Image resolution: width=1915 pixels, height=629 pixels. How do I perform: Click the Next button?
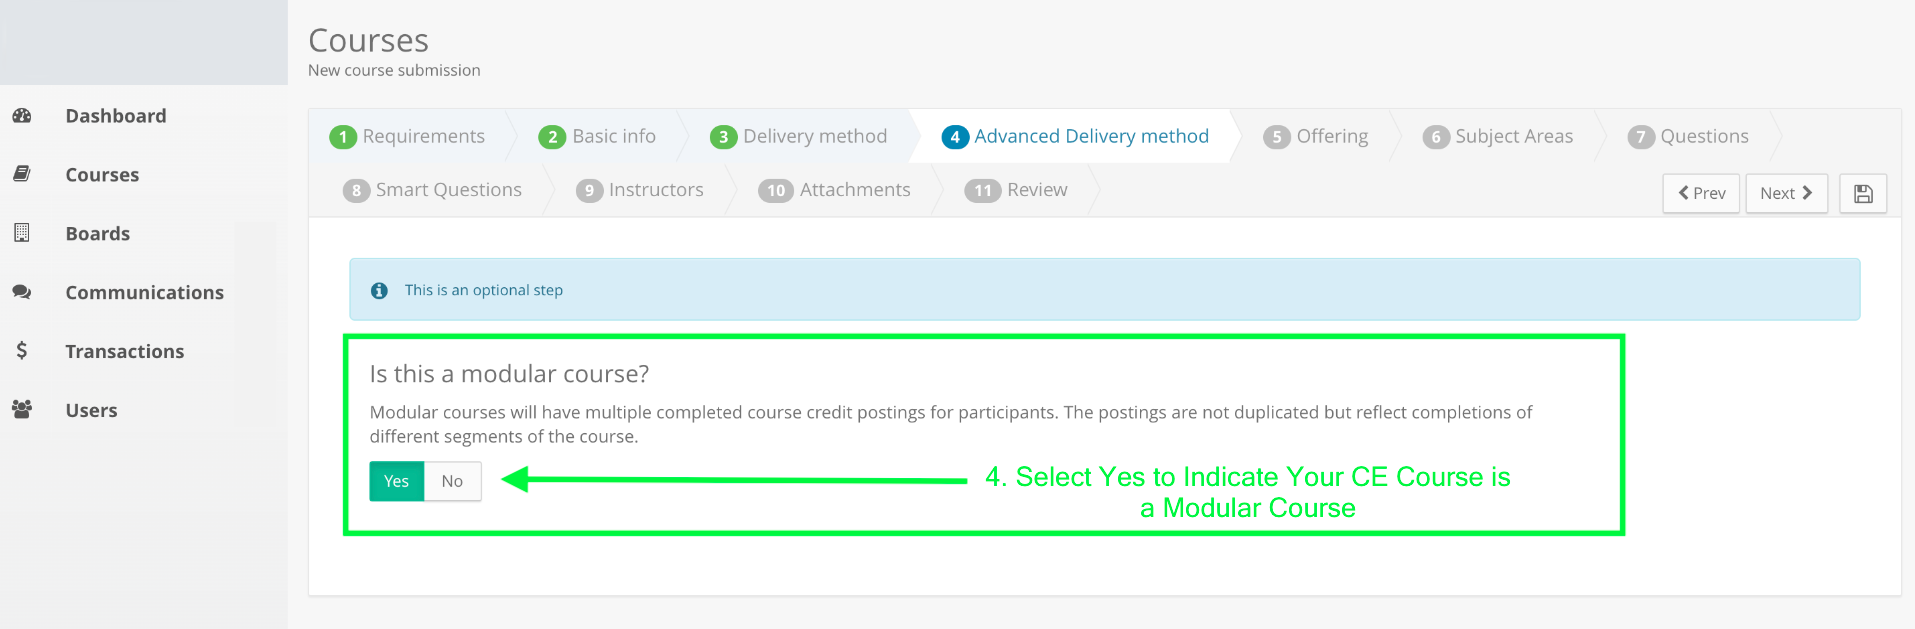[x=1786, y=193]
